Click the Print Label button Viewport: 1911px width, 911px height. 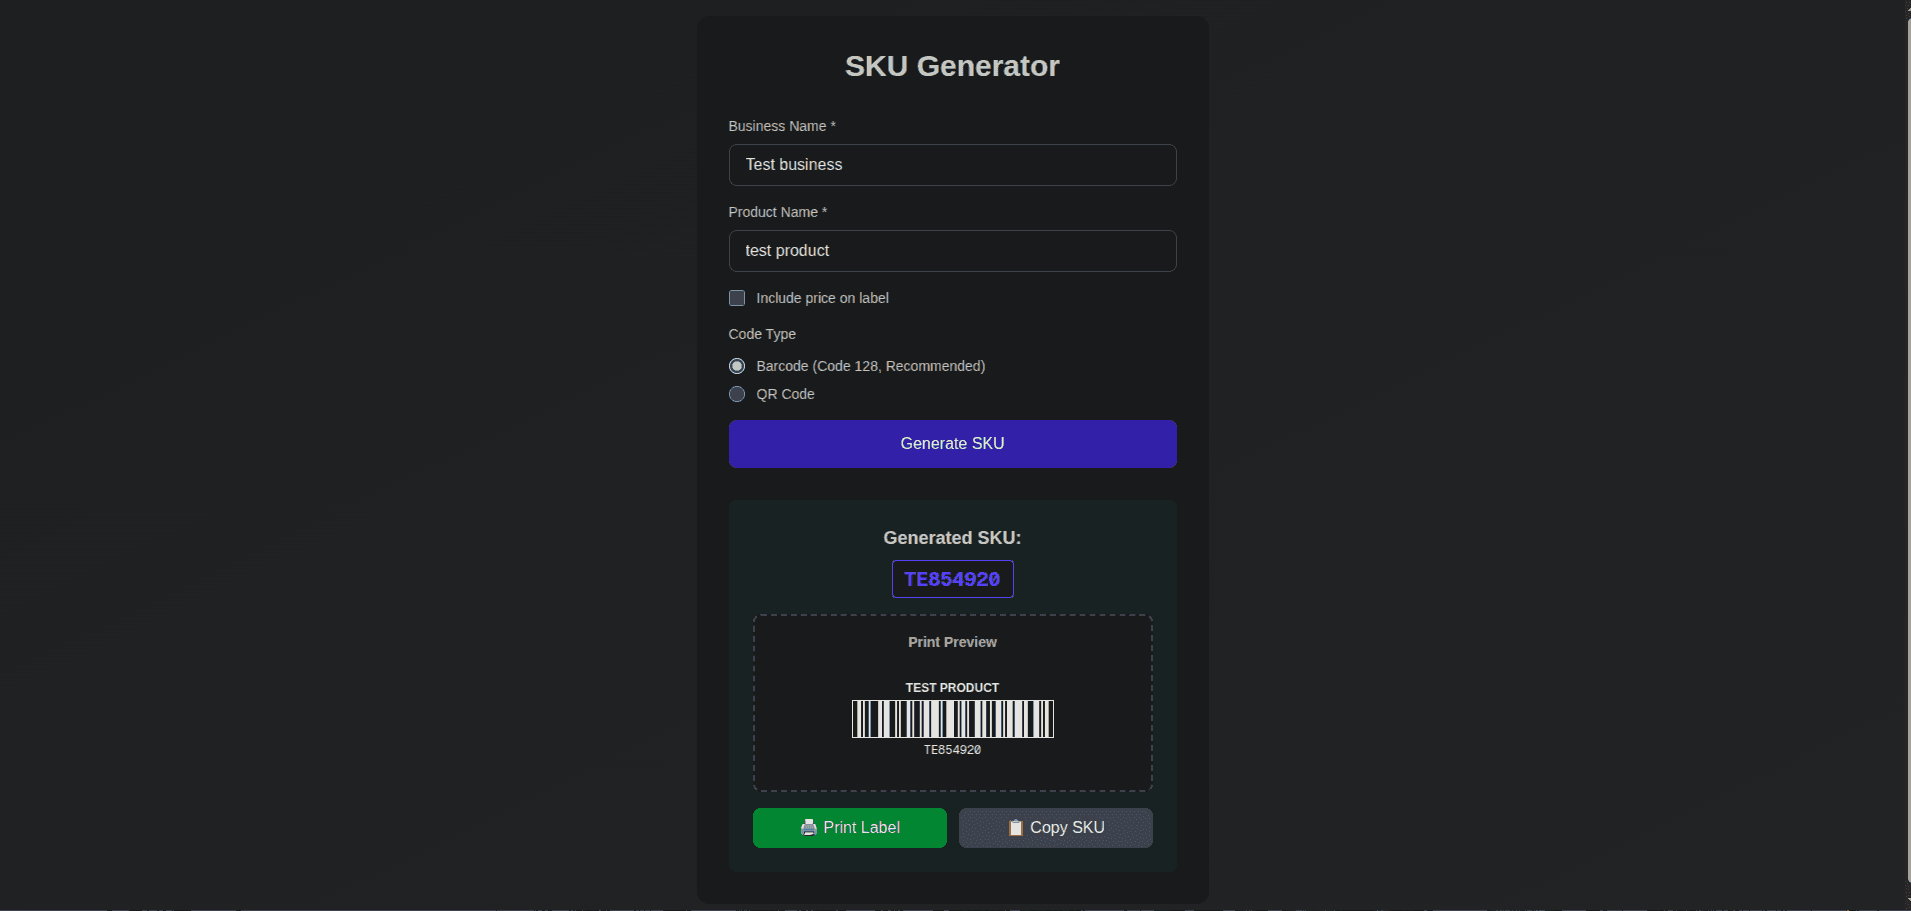pos(849,827)
